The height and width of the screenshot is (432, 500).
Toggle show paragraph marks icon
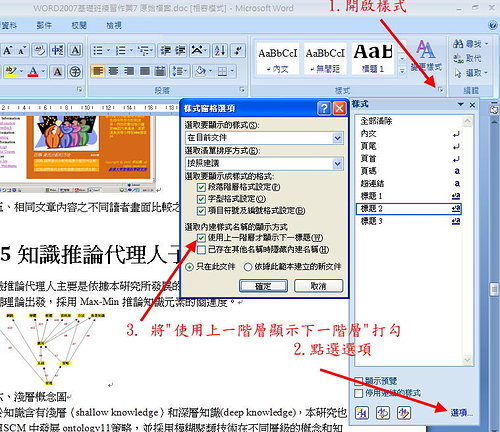pos(238,51)
